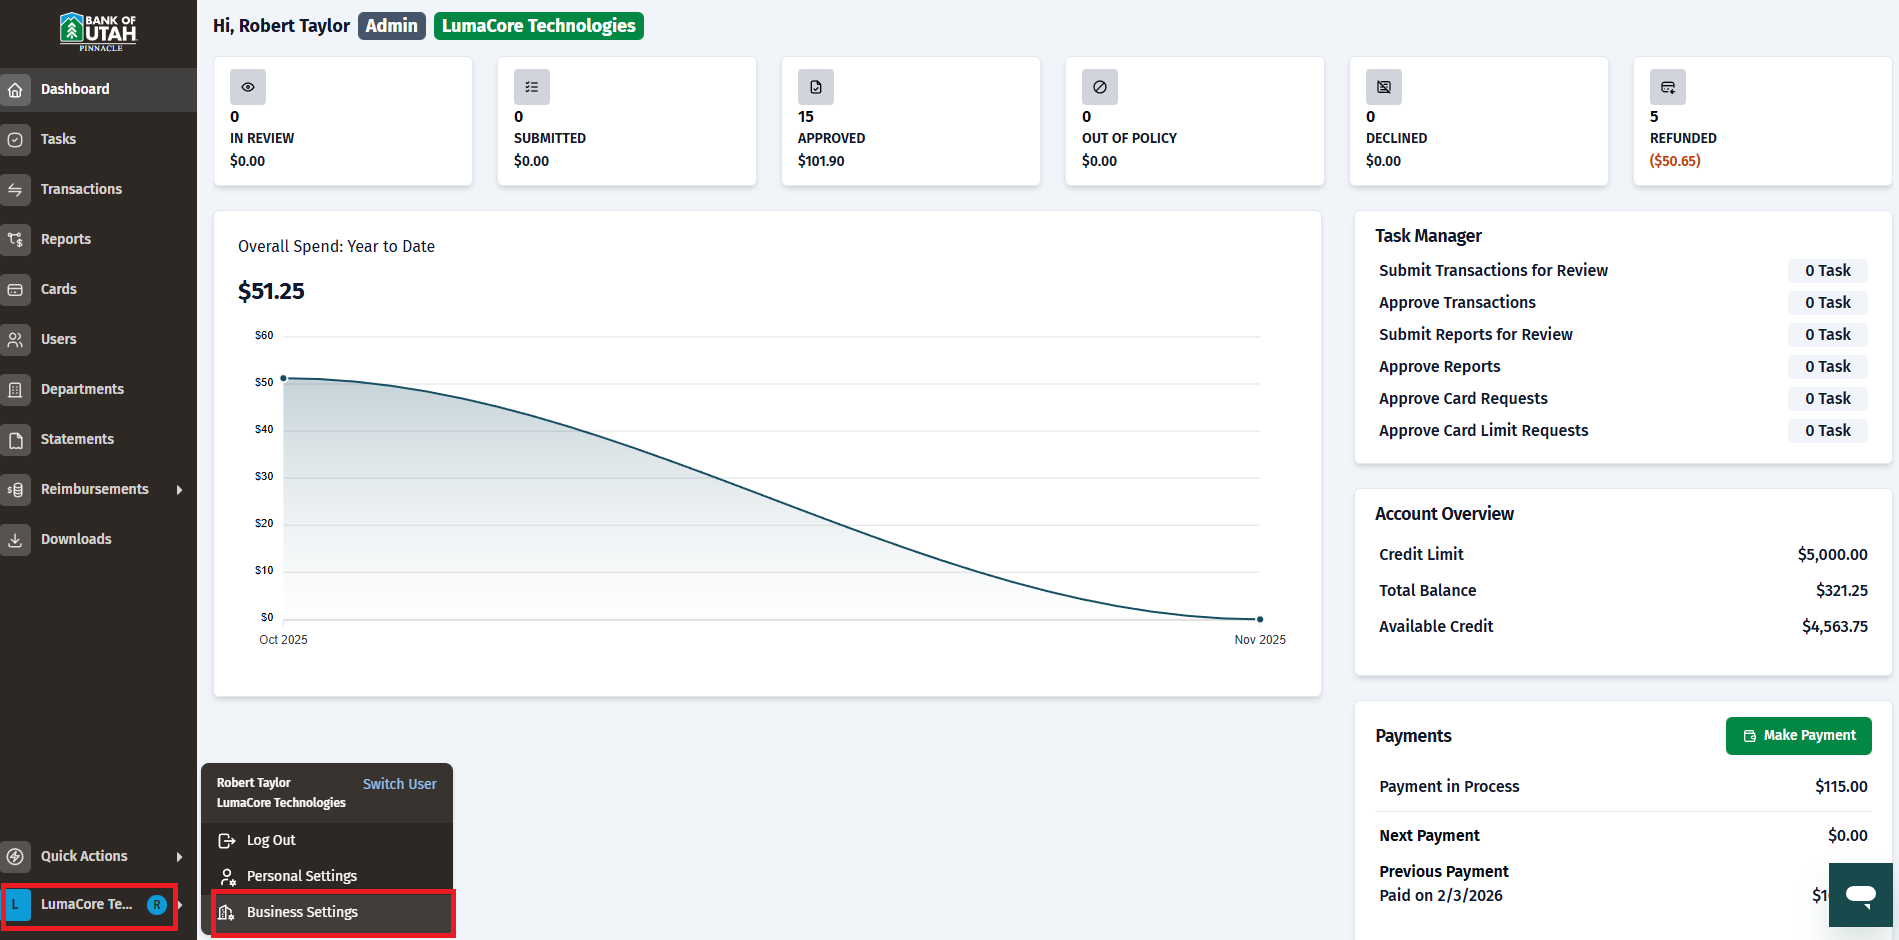Screen dimensions: 1899x940
Task: Collapse the LumaCore Te... account menu
Action: [x=89, y=905]
